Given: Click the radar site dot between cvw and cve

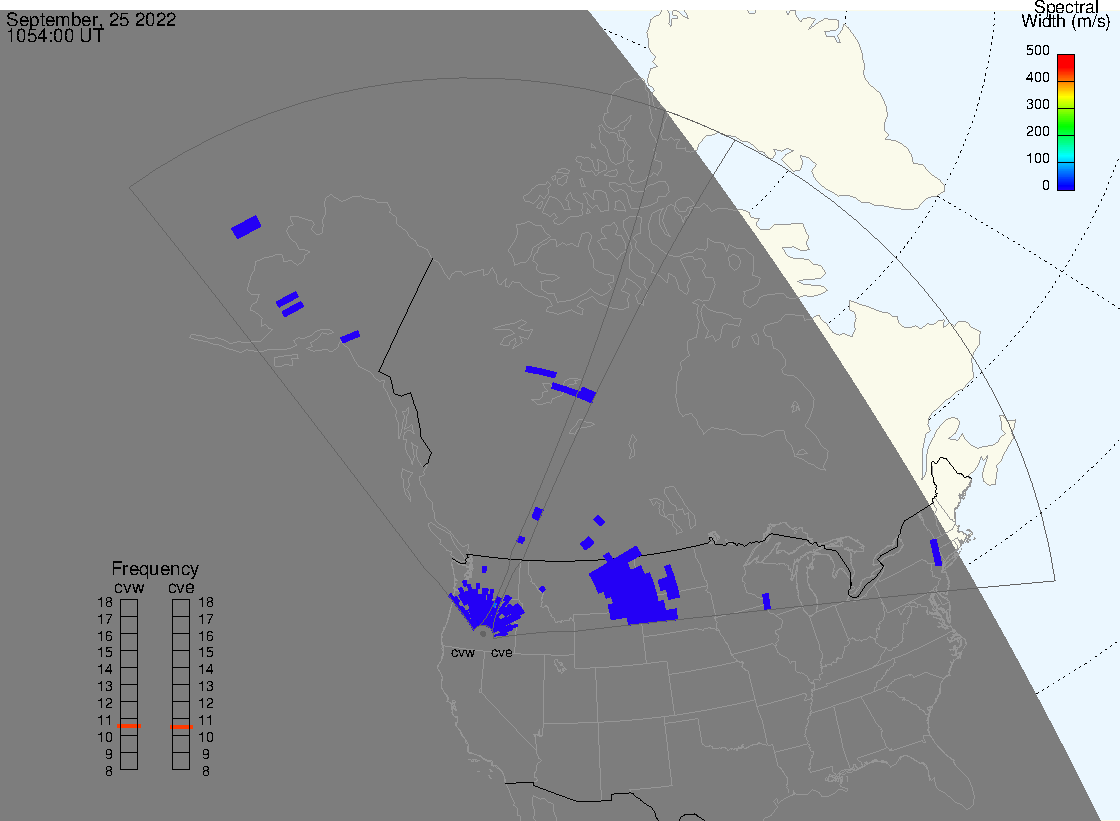Looking at the screenshot, I should click(x=483, y=634).
